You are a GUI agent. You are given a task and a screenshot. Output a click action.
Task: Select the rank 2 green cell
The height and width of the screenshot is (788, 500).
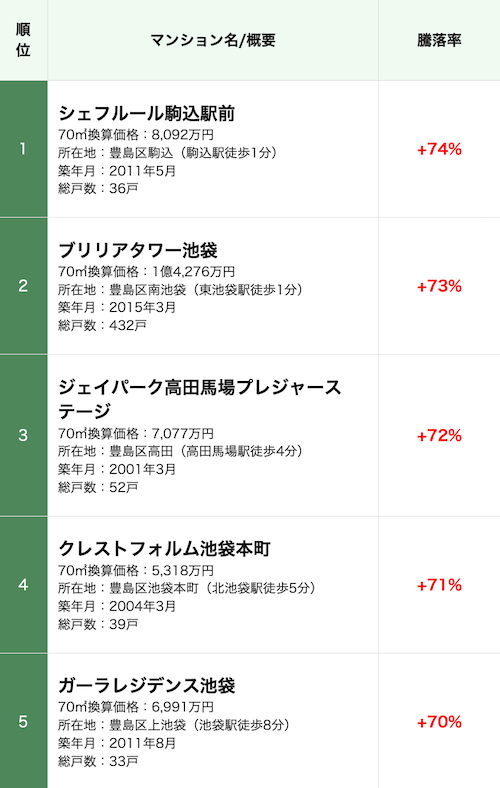coord(23,286)
